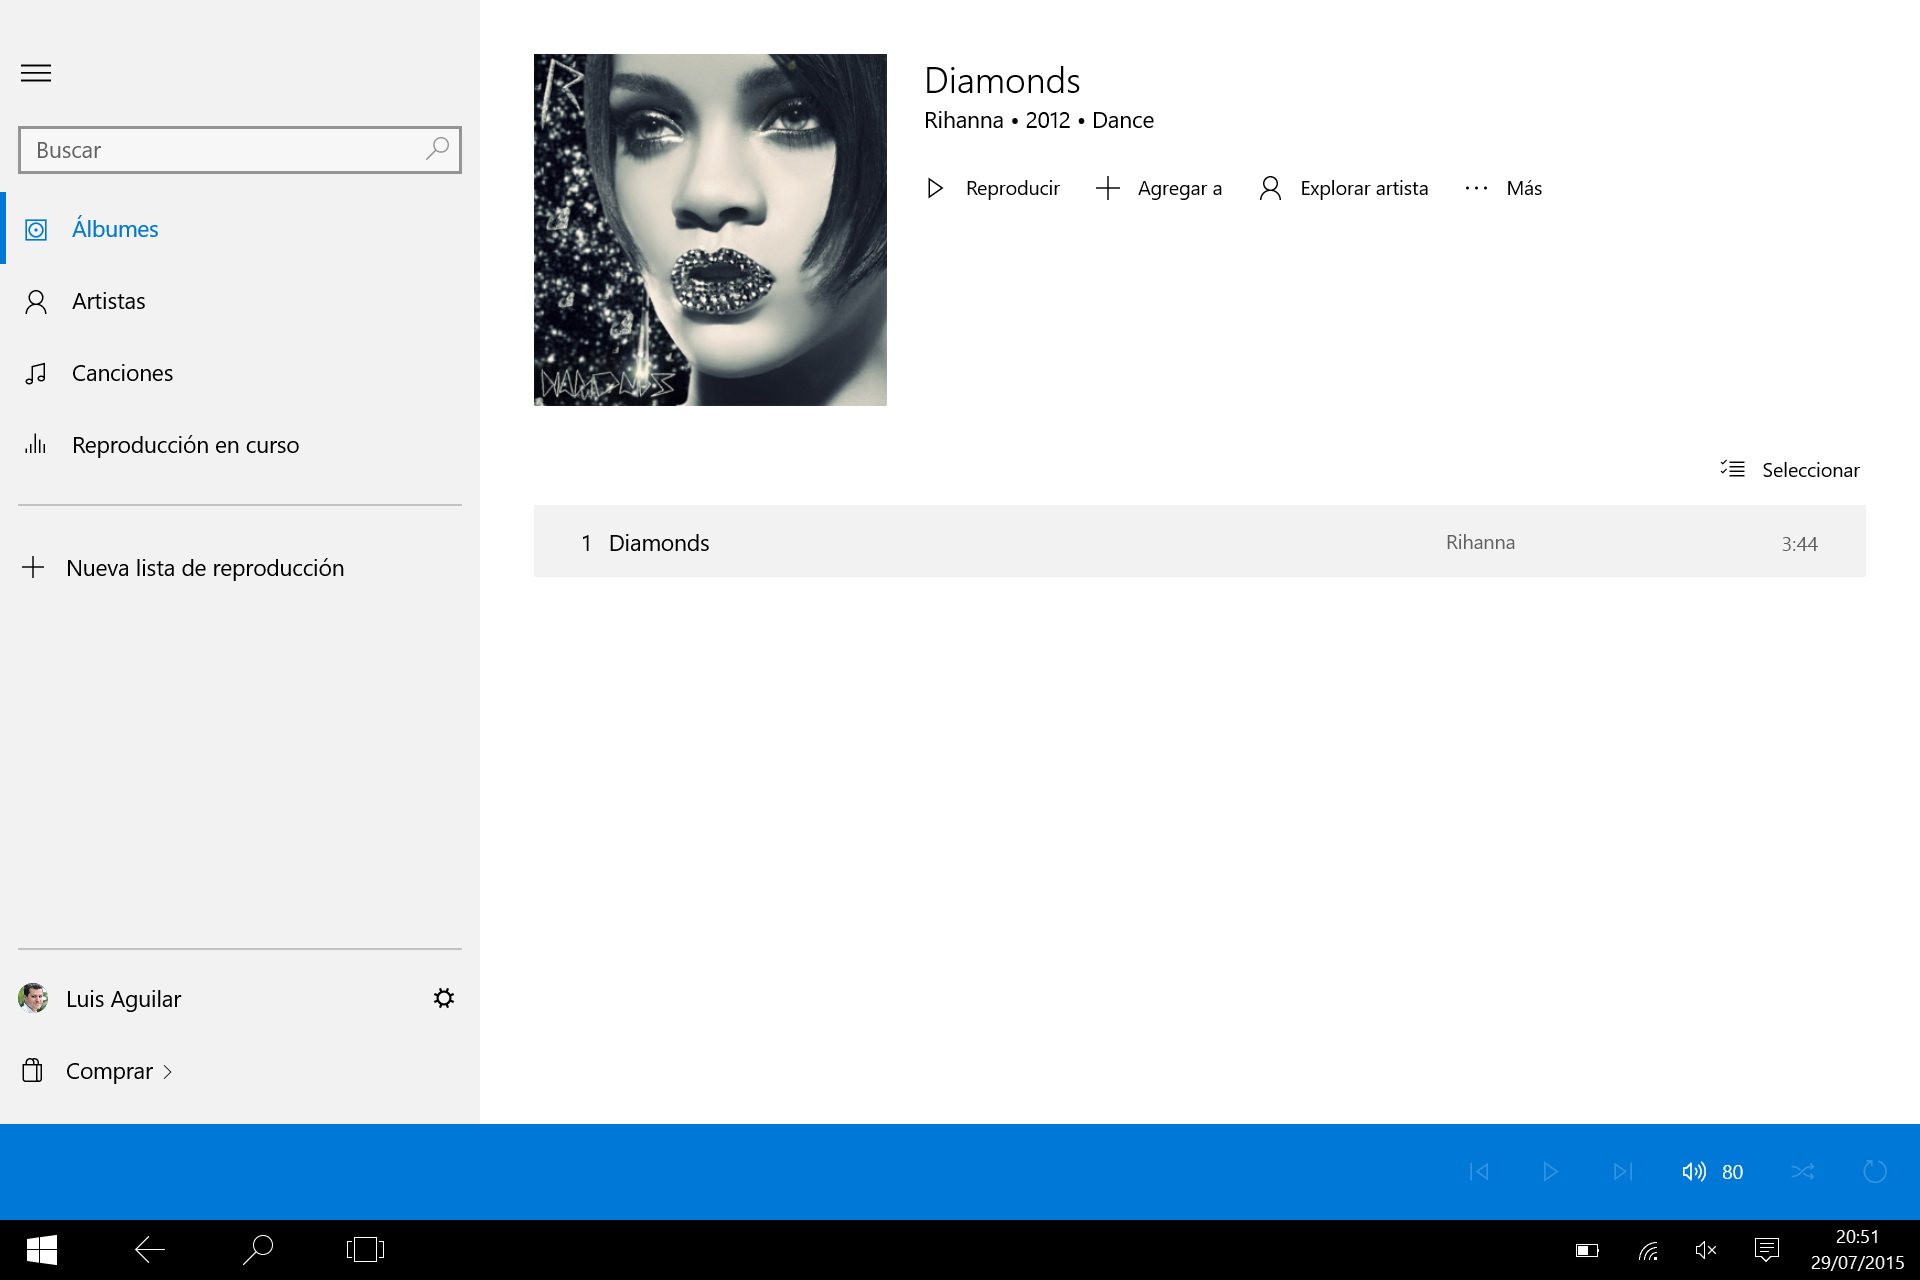Toggle shuffle playback

click(1802, 1171)
